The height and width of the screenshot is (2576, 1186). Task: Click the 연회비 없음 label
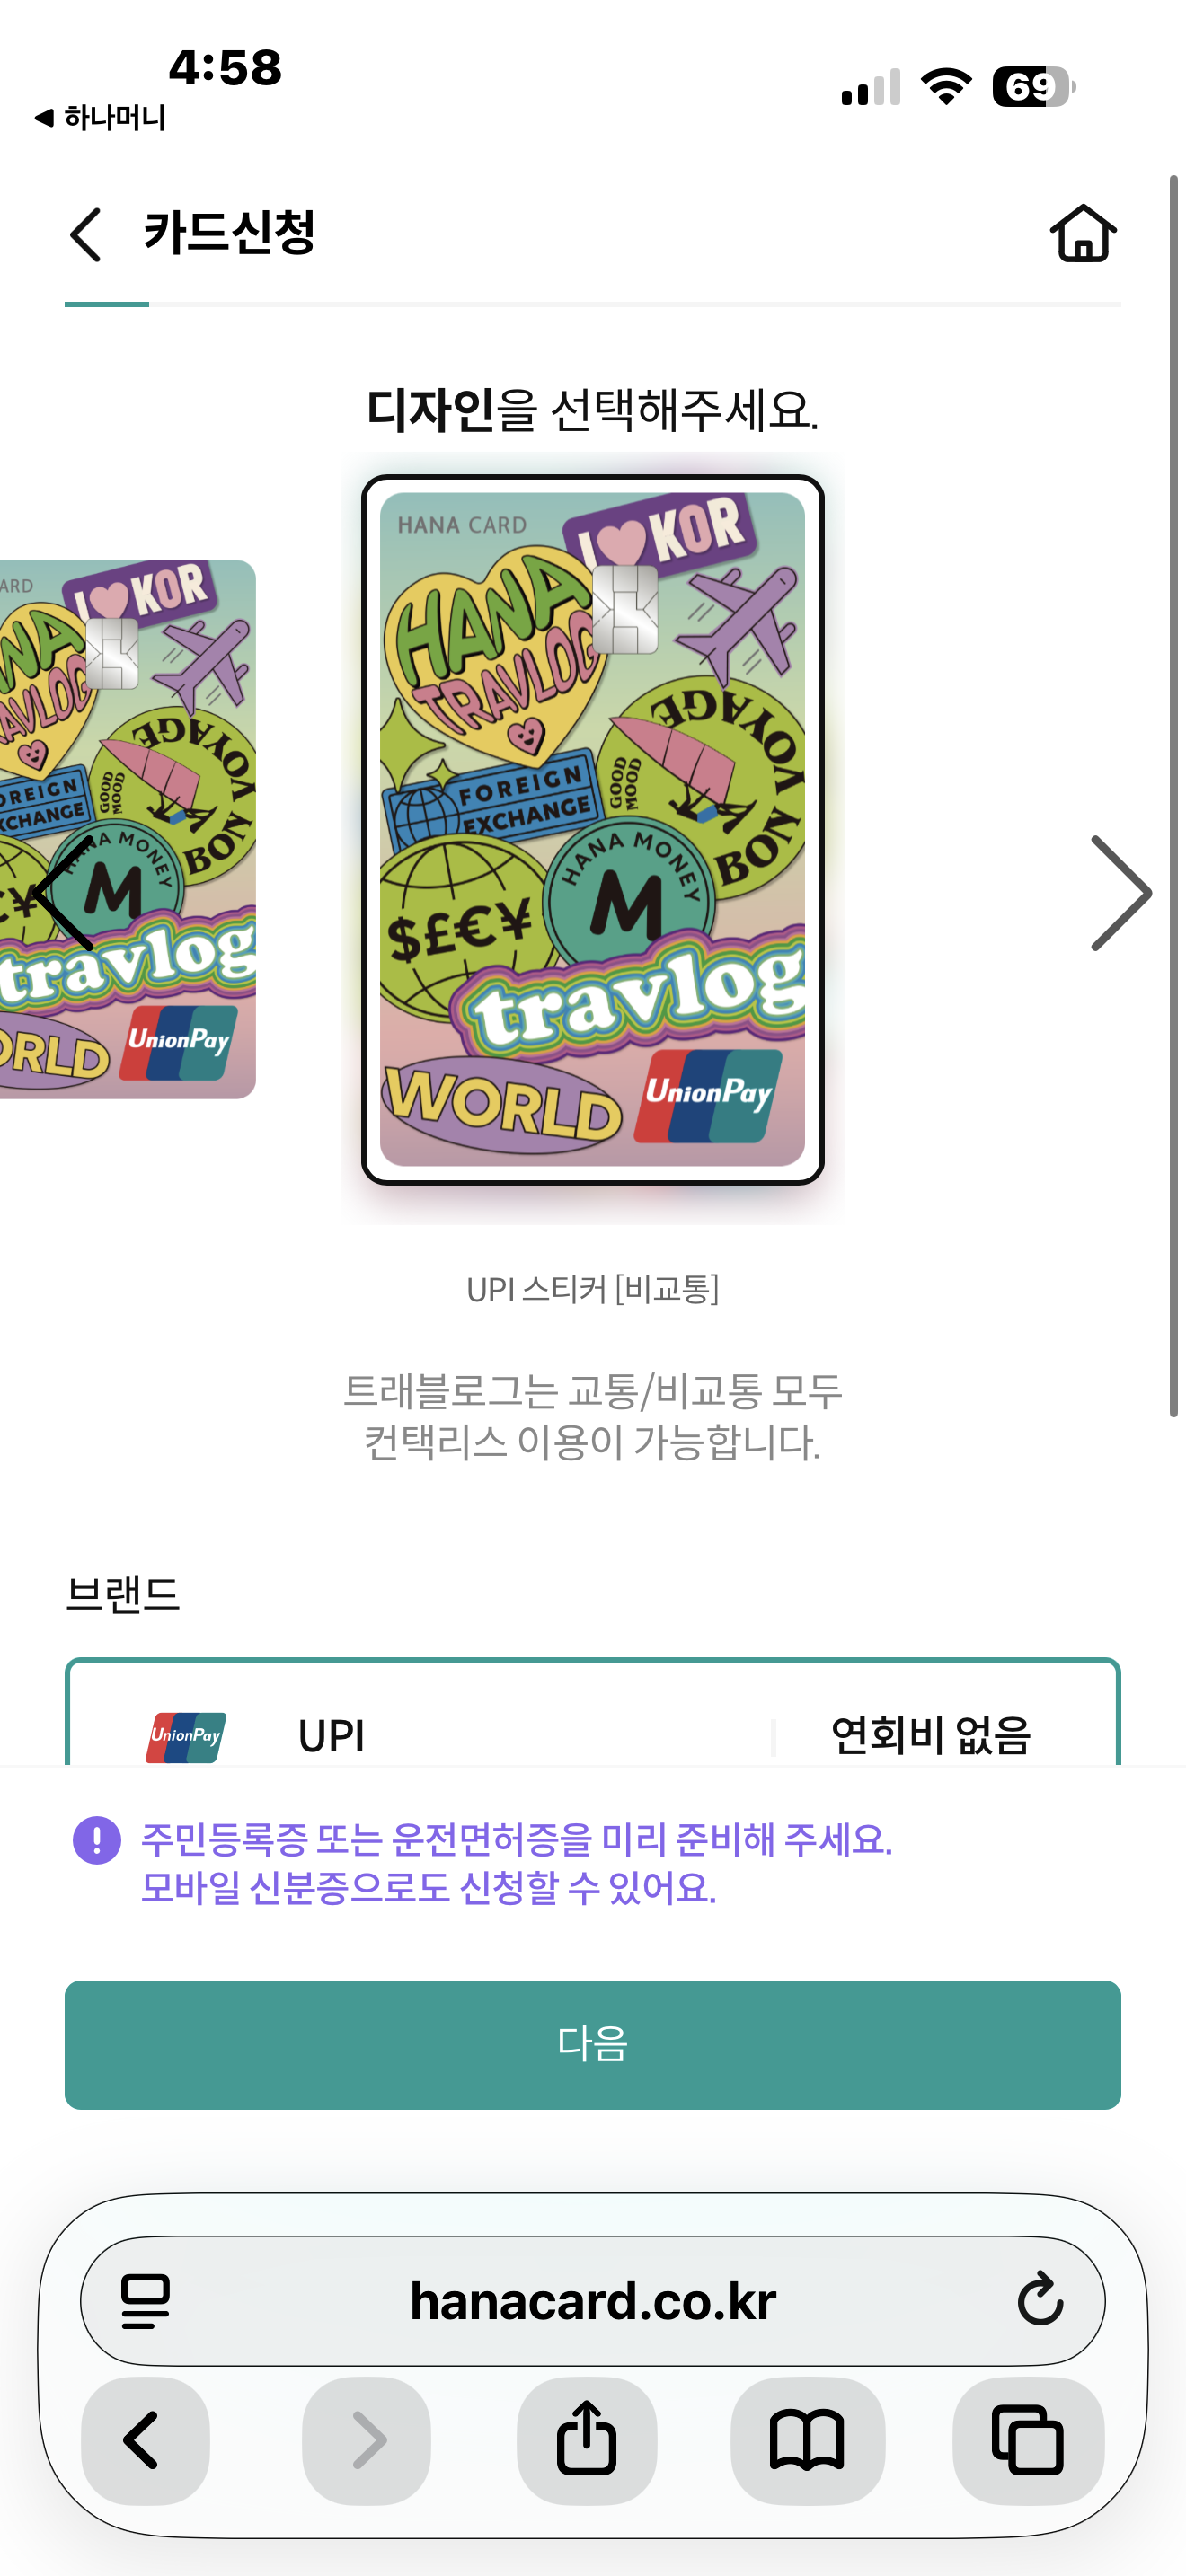[x=931, y=1735]
